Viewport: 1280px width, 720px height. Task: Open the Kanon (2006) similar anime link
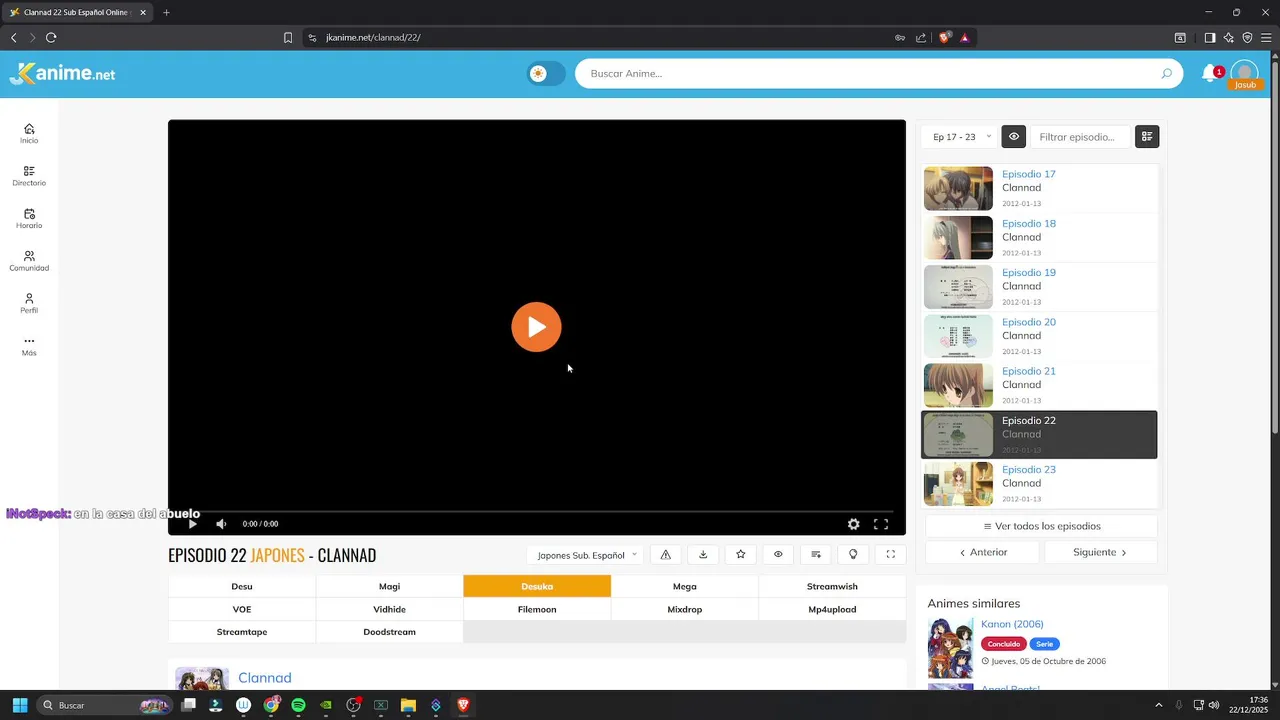click(x=1012, y=624)
